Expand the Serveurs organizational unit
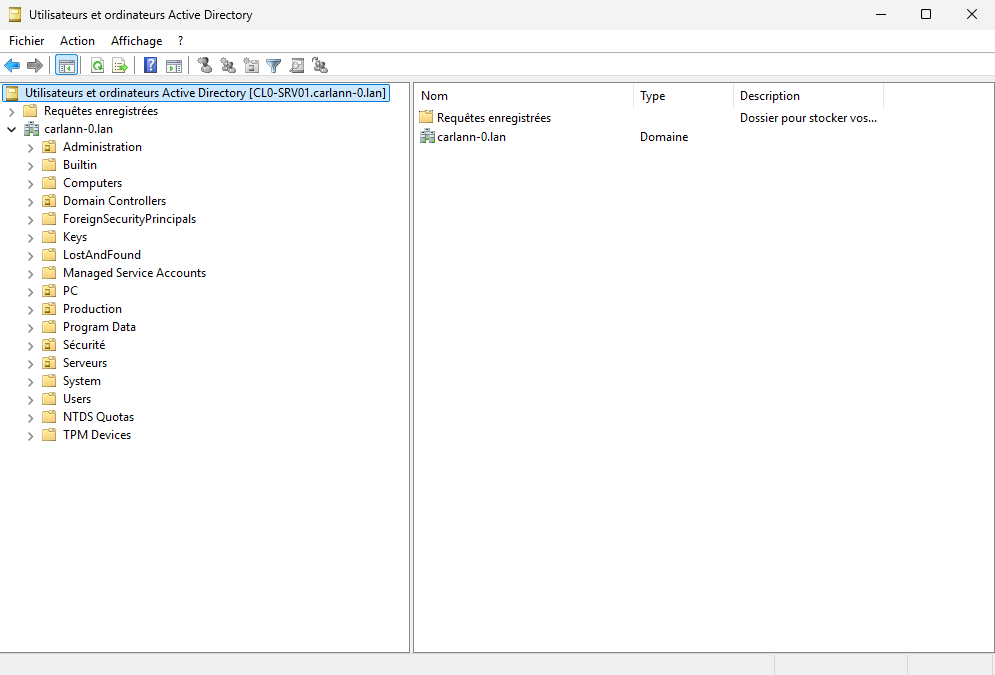The width and height of the screenshot is (995, 675). [x=30, y=364]
